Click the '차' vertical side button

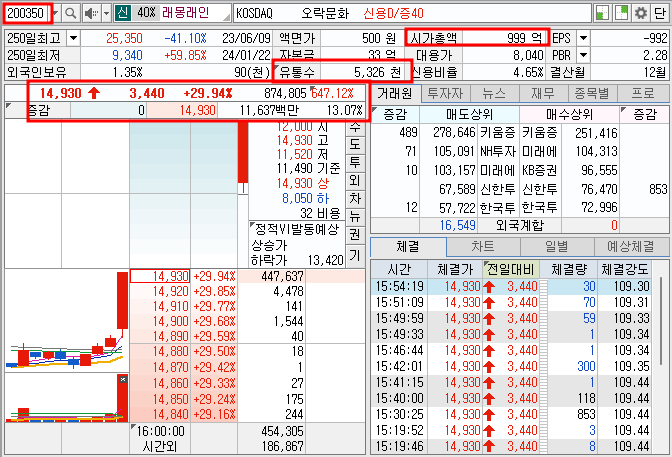click(x=355, y=198)
